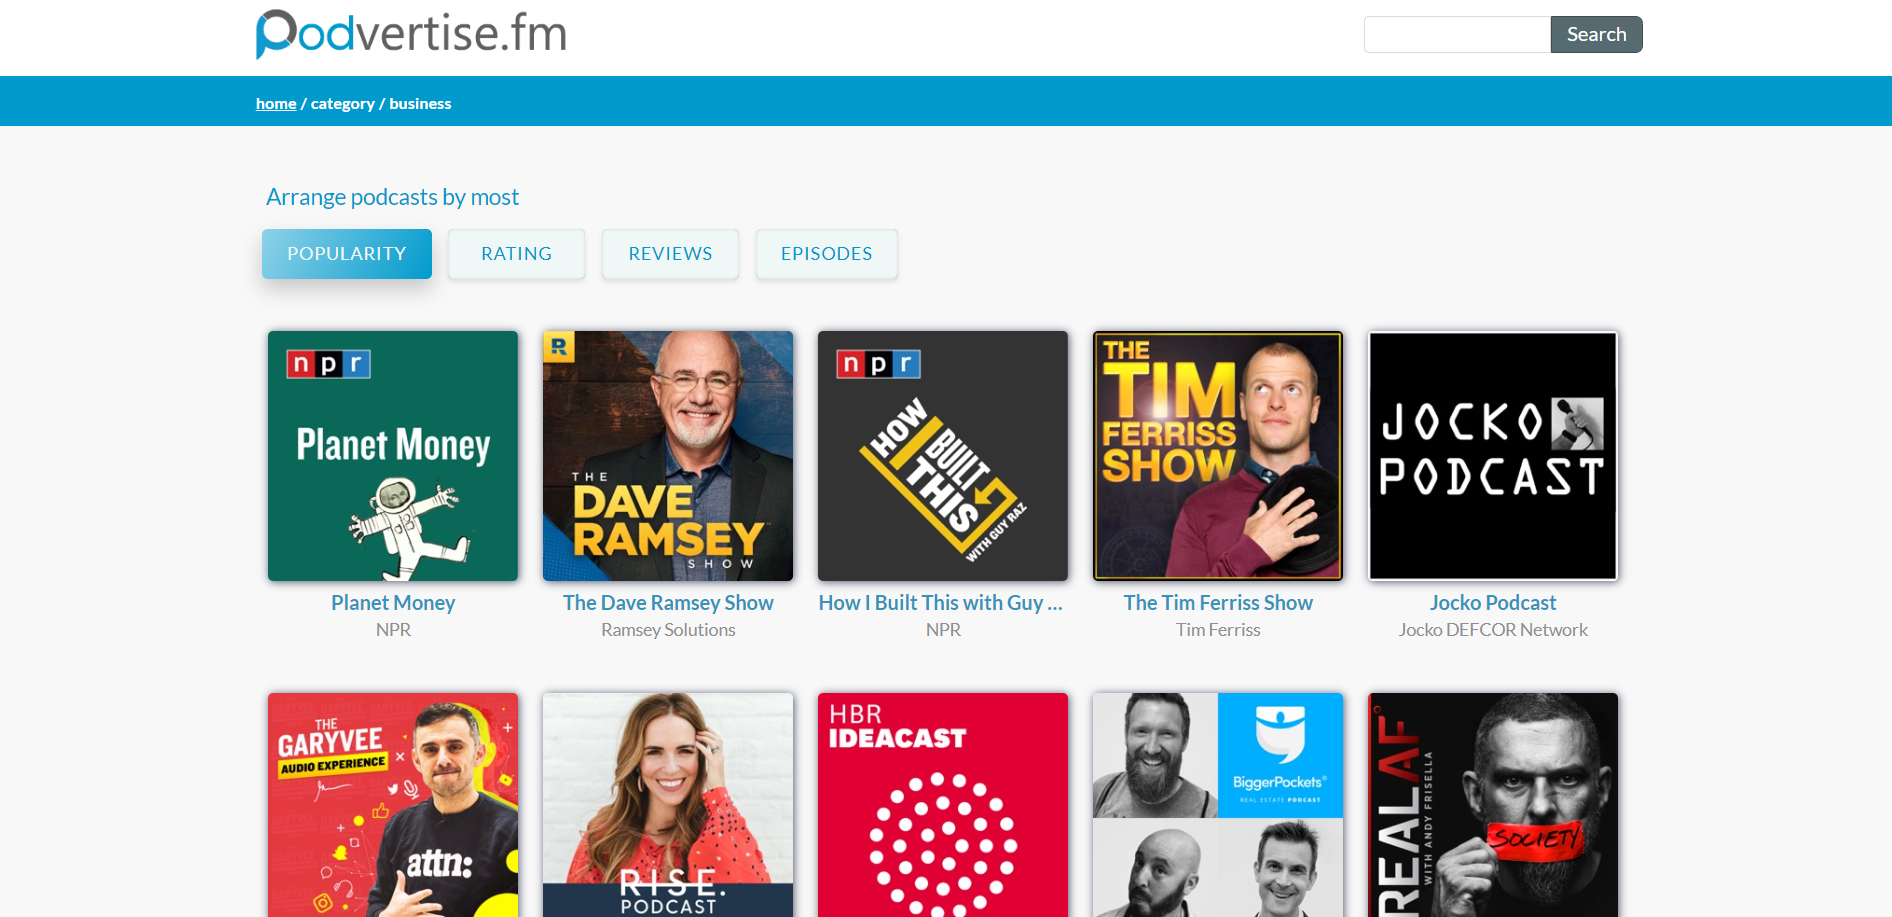Click the category breadcrumb text
Viewport: 1892px width, 917px height.
click(342, 104)
